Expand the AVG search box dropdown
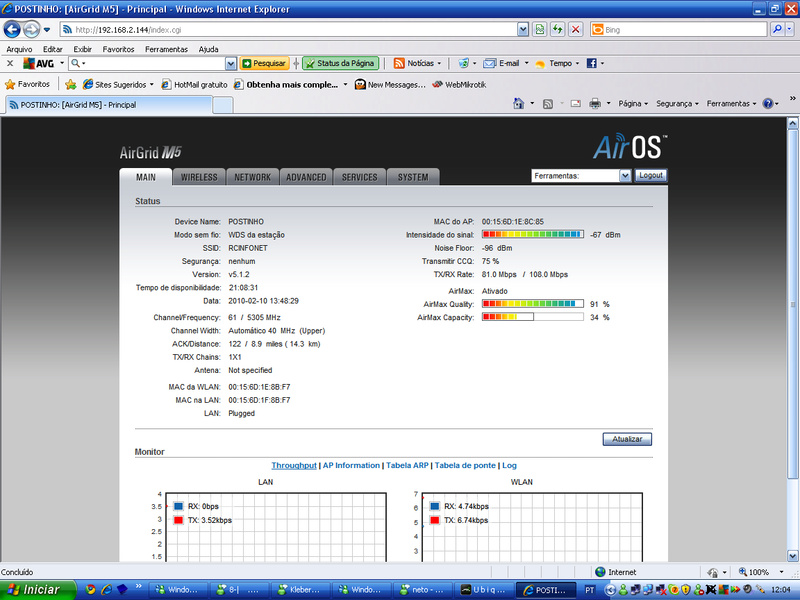The height and width of the screenshot is (600, 800). pos(231,63)
